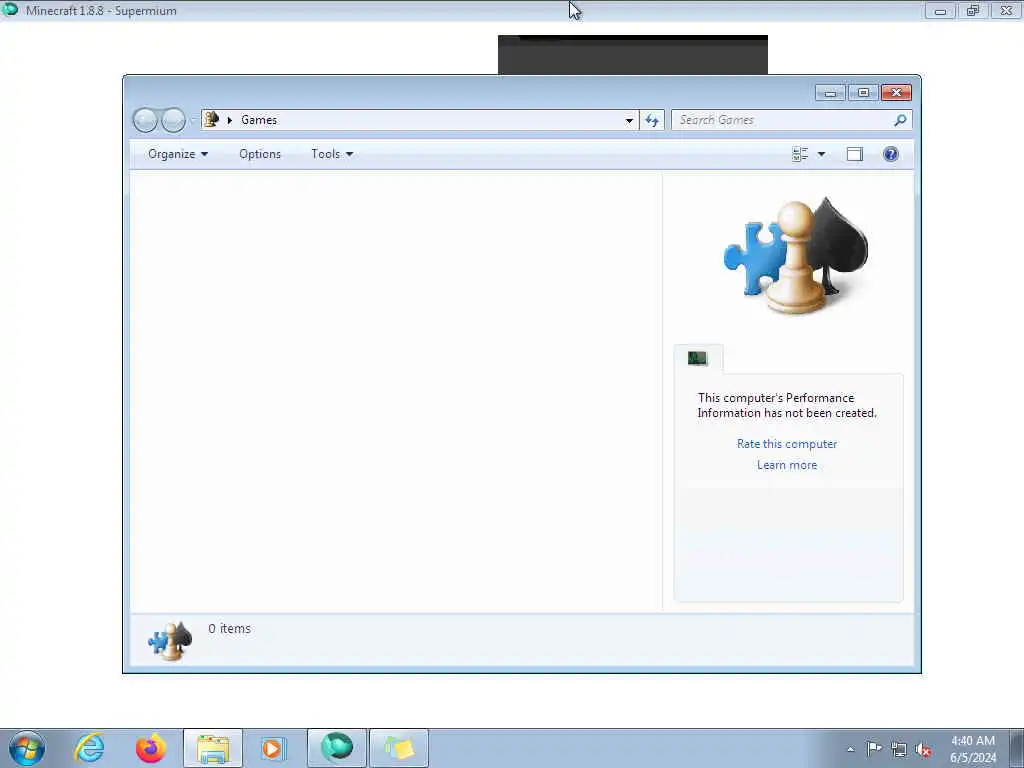1024x768 pixels.
Task: Click the Games breadcrumb in address bar
Action: click(259, 120)
